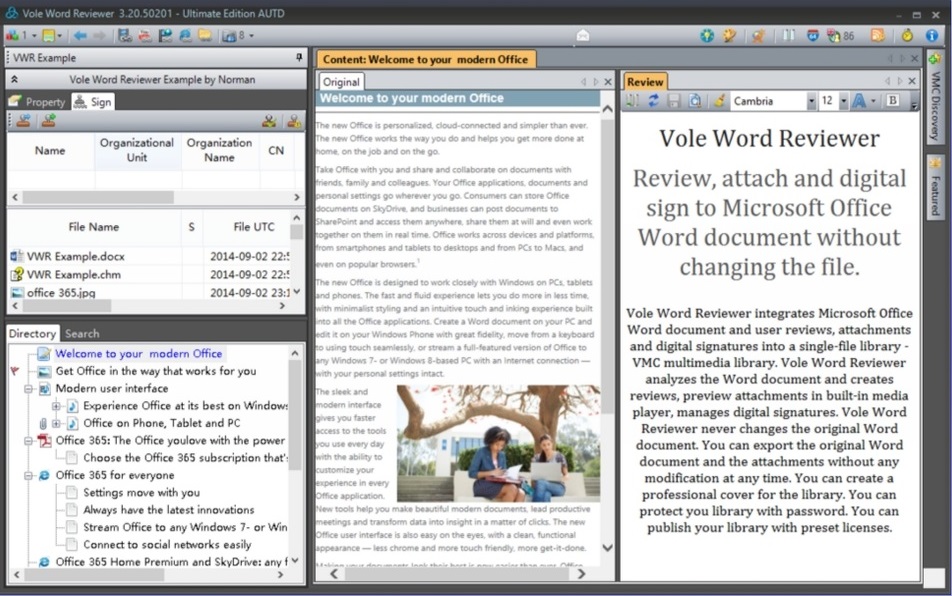Viewport: 952px width, 596px height.
Task: Click the Internet Explorer icon in main toolbar
Action: point(185,36)
